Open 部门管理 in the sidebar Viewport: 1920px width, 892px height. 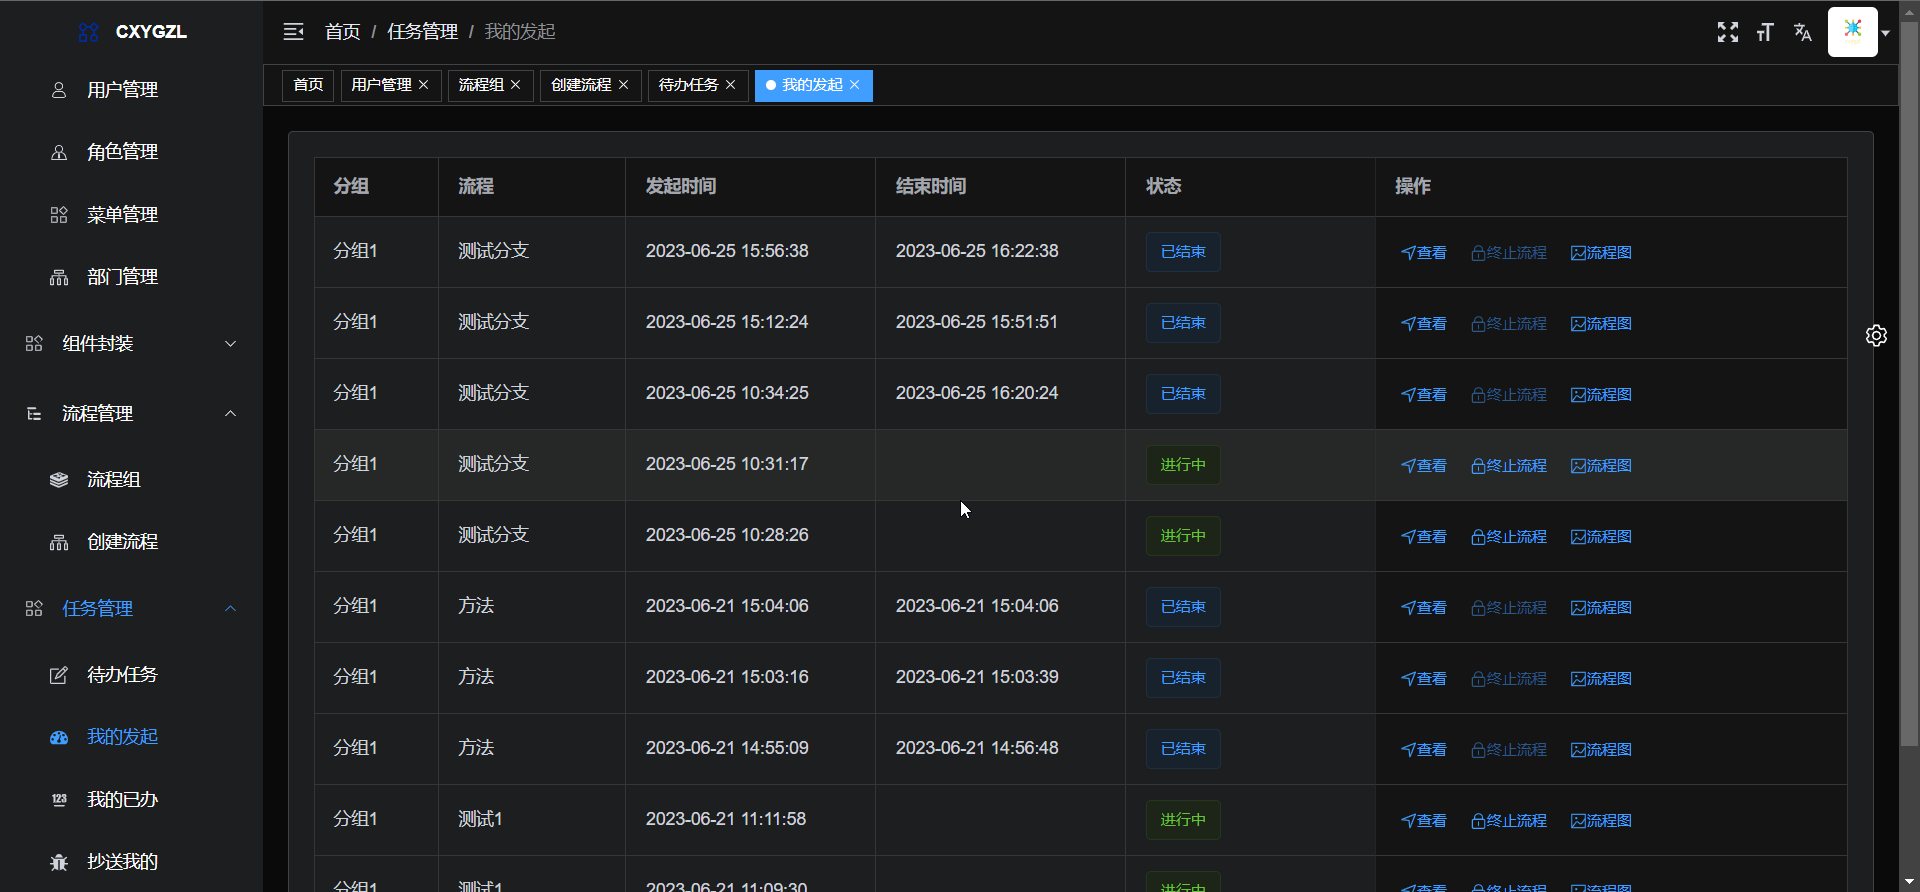point(131,277)
